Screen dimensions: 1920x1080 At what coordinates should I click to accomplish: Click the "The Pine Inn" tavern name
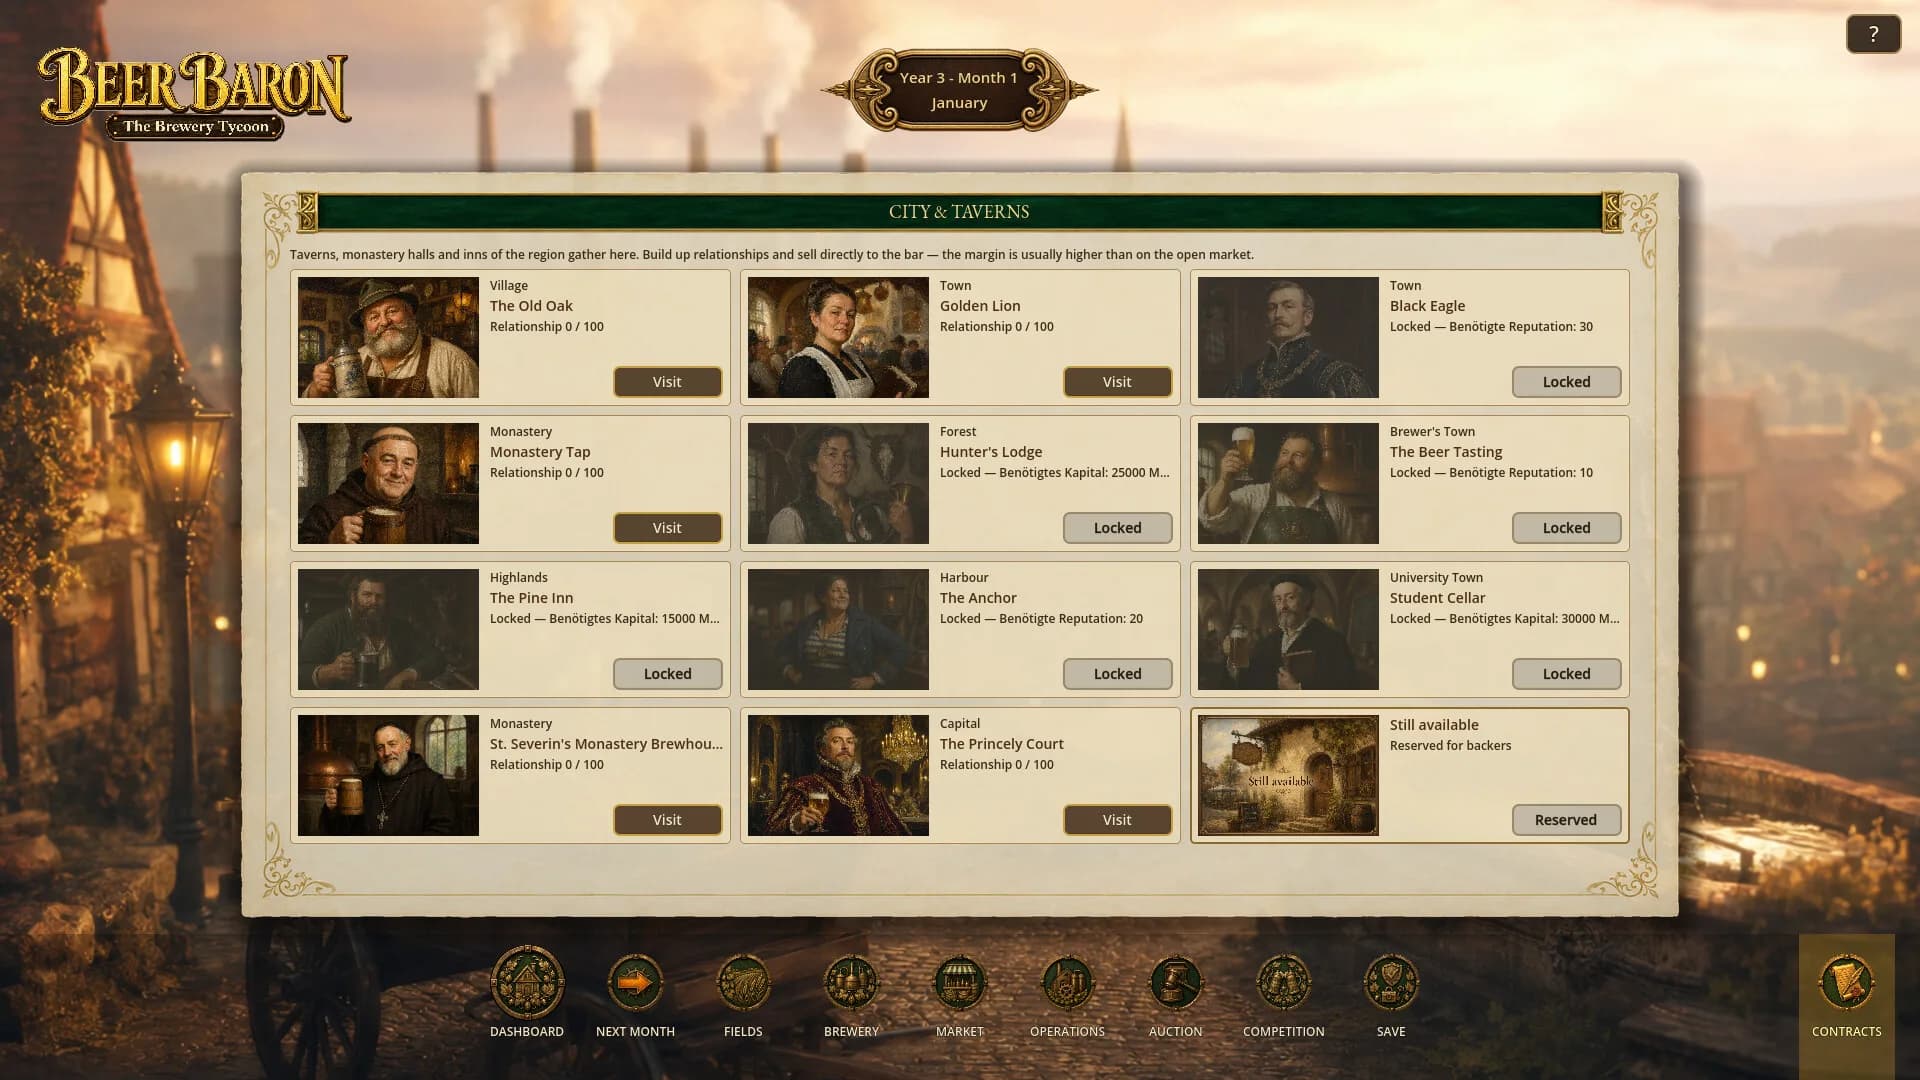[532, 598]
